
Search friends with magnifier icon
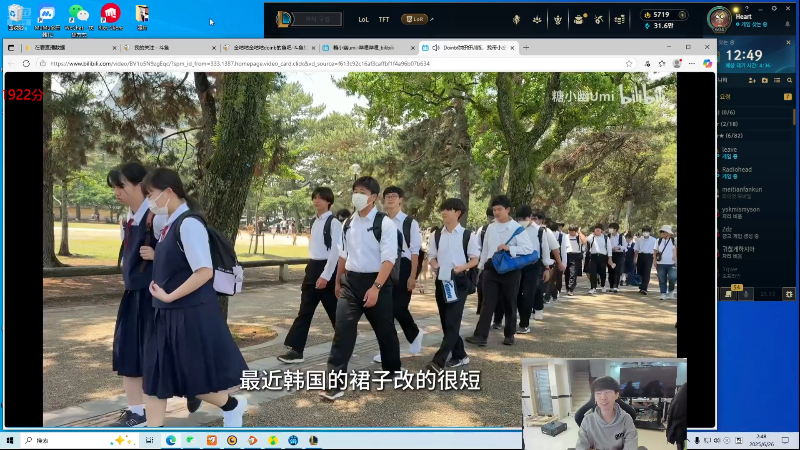pos(789,80)
